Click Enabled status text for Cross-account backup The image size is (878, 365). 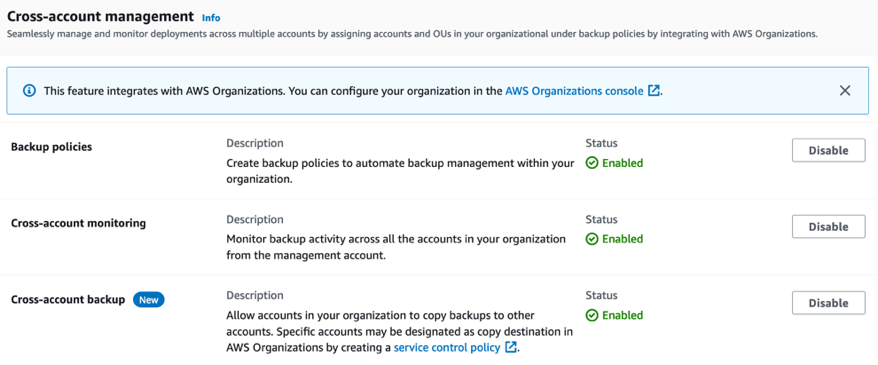coord(622,315)
